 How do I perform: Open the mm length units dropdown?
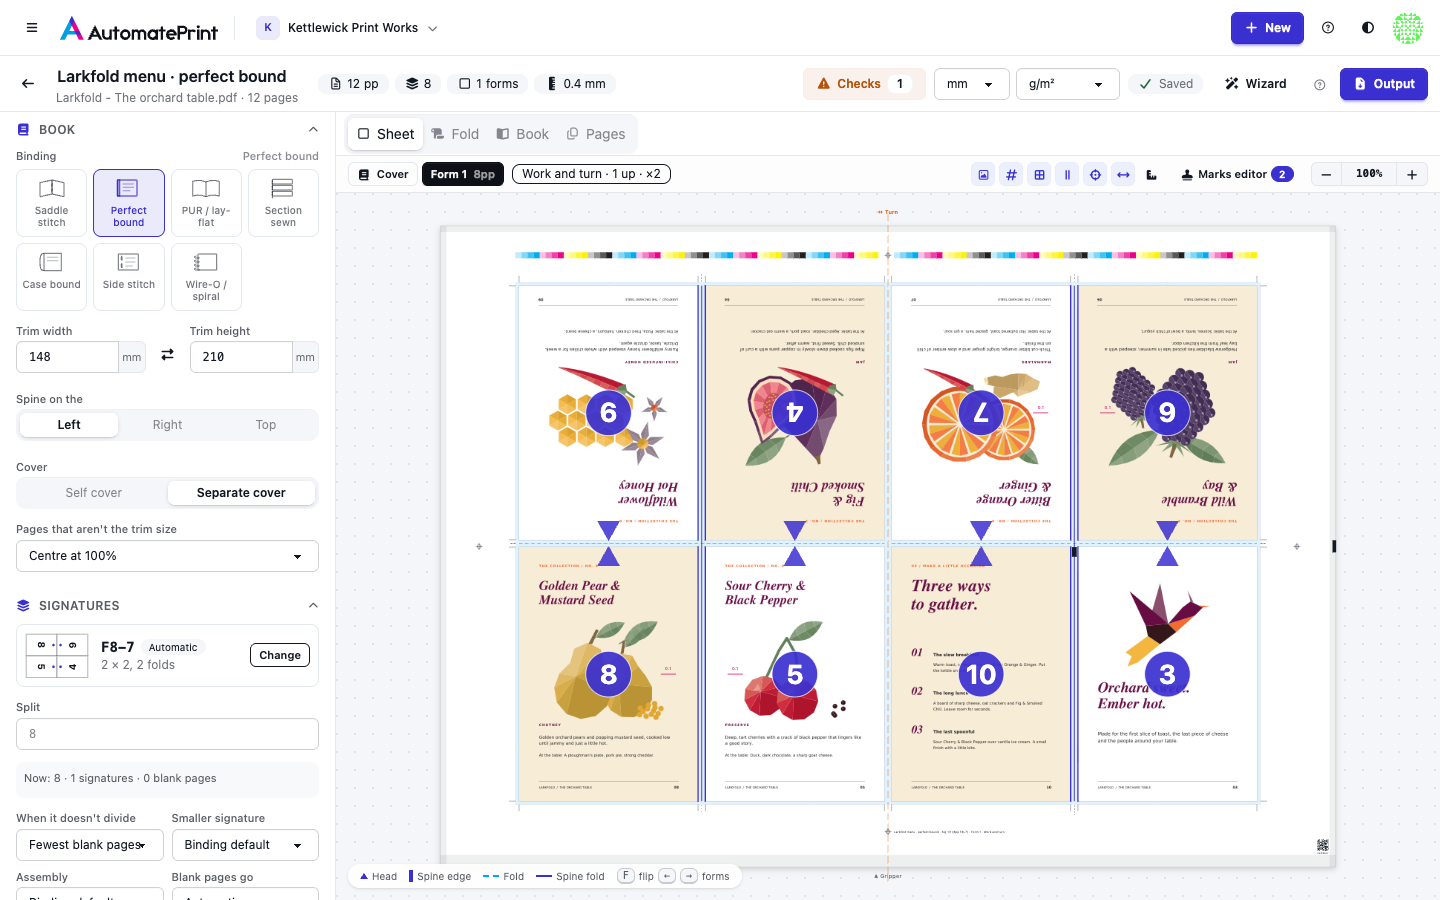click(x=970, y=84)
